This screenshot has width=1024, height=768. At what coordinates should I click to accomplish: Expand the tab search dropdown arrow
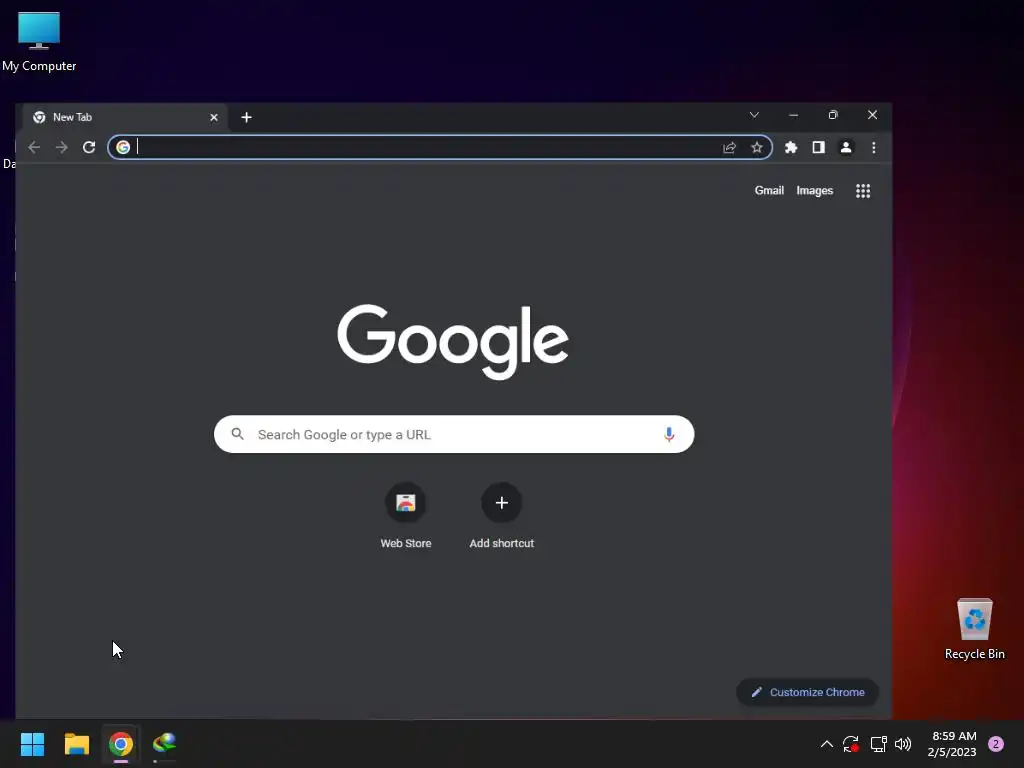(754, 115)
